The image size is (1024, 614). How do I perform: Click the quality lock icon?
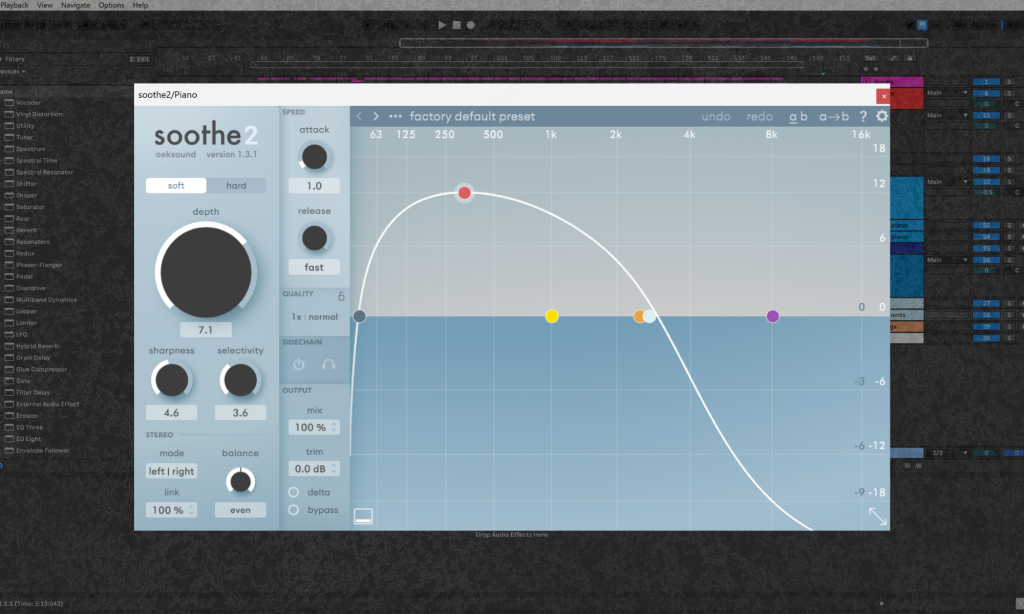[341, 295]
